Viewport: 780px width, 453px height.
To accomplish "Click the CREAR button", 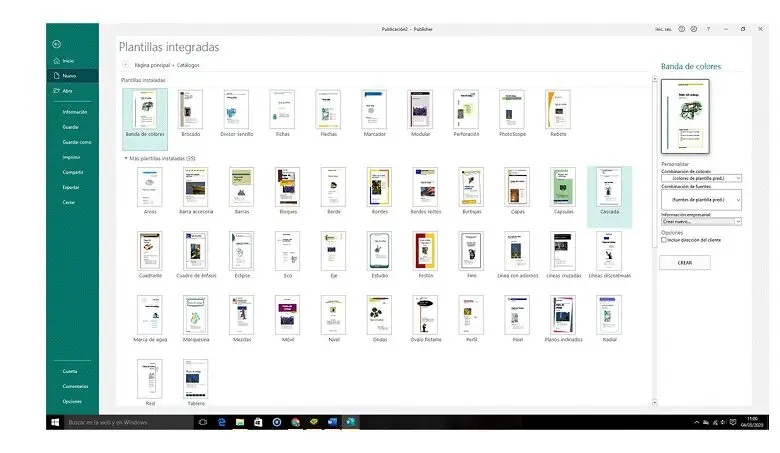I will (x=684, y=263).
